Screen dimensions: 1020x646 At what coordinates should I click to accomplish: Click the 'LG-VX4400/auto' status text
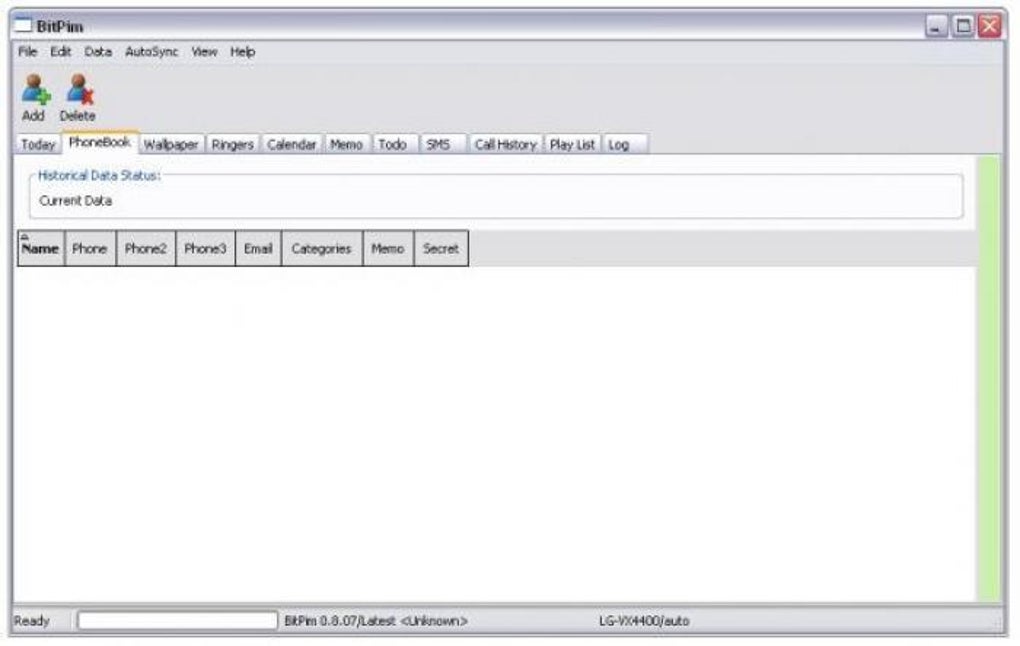point(644,621)
